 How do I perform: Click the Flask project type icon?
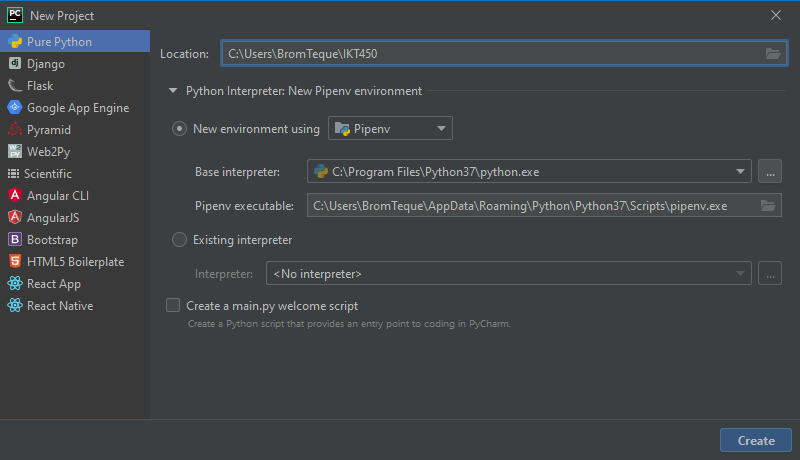(15, 86)
